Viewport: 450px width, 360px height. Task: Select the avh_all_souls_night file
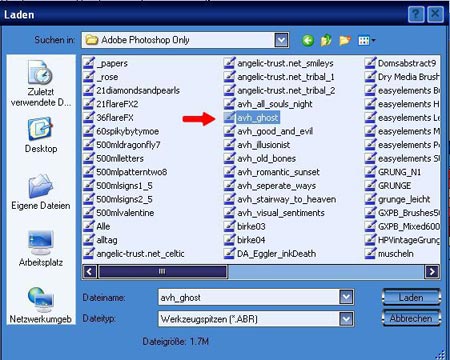point(268,104)
